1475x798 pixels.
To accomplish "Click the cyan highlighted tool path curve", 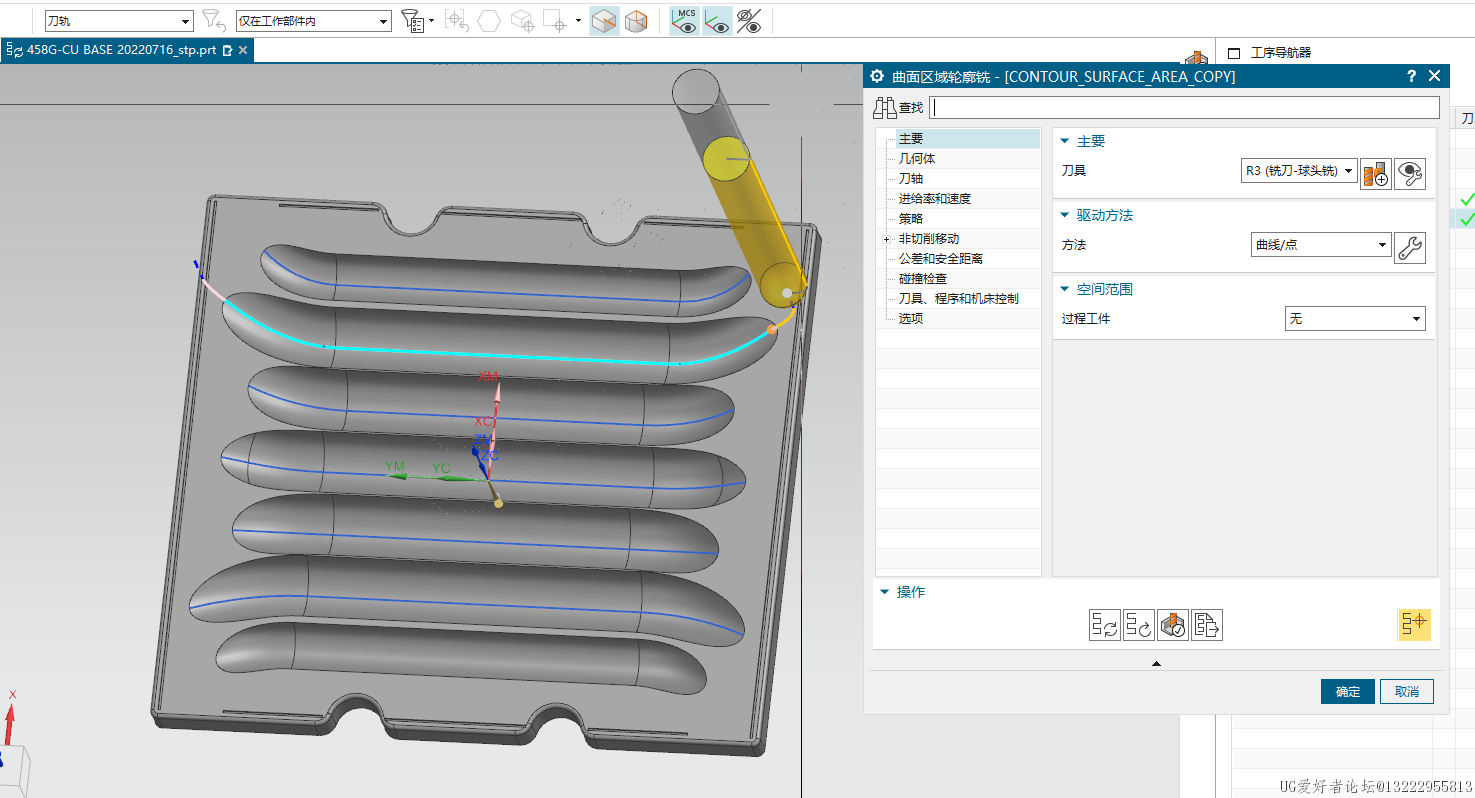I will [500, 354].
